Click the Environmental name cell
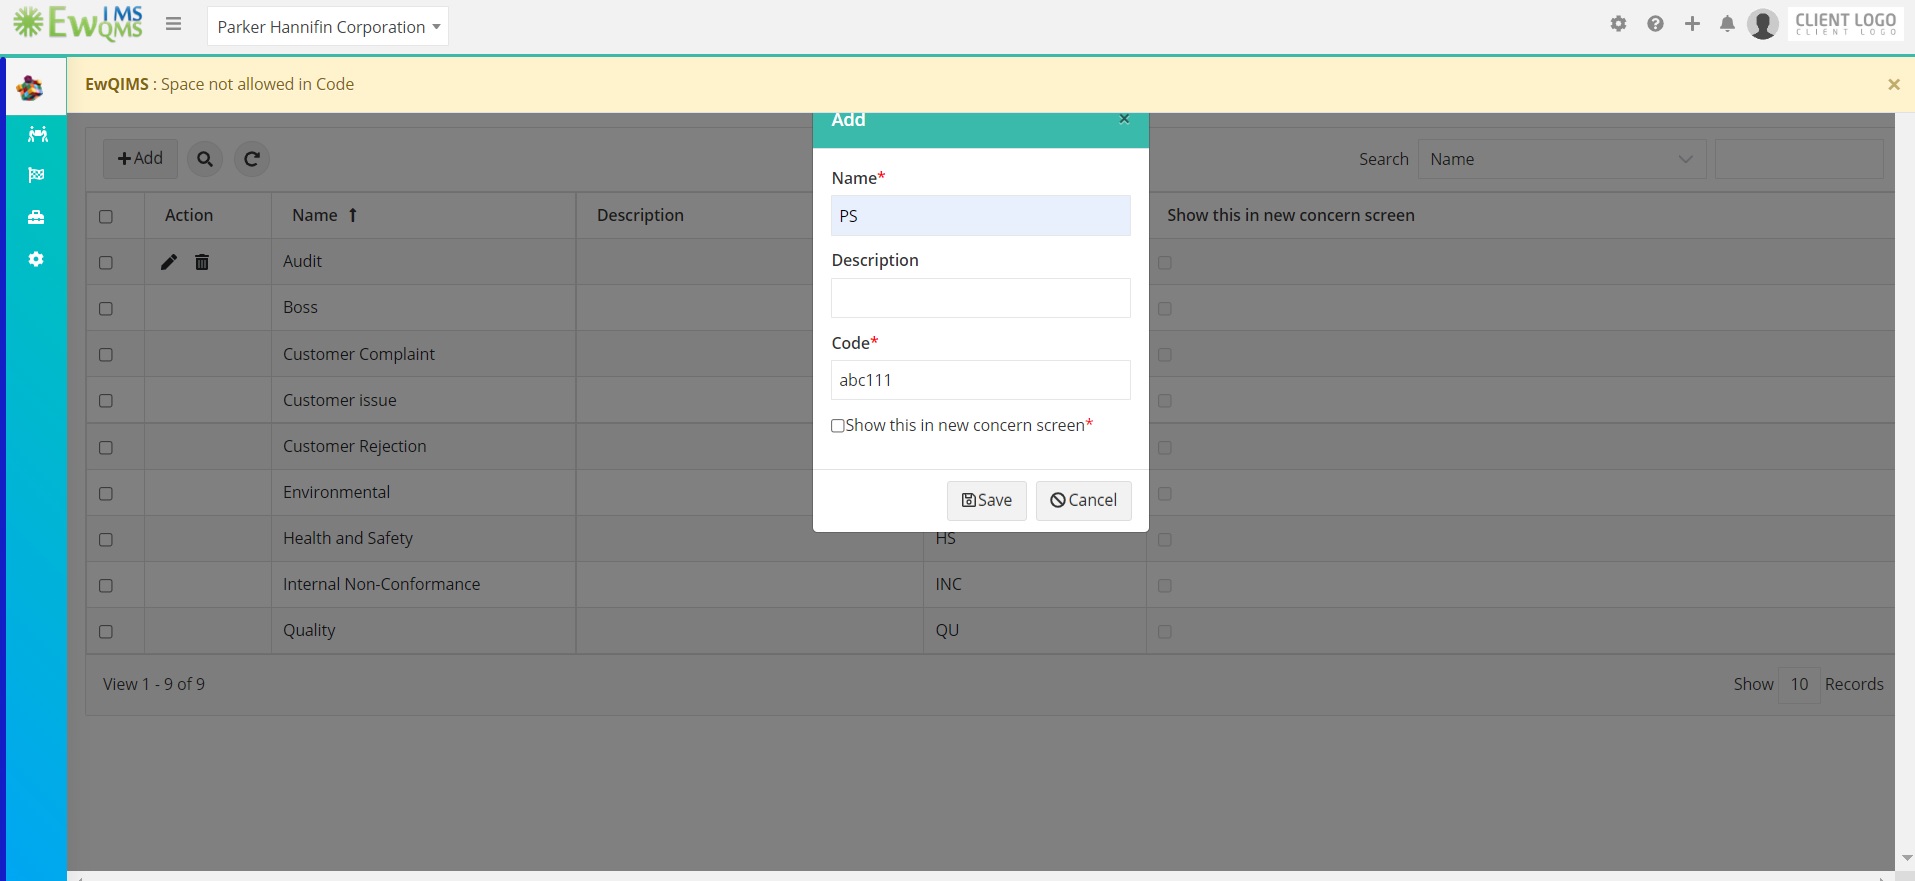The image size is (1915, 881). 423,492
